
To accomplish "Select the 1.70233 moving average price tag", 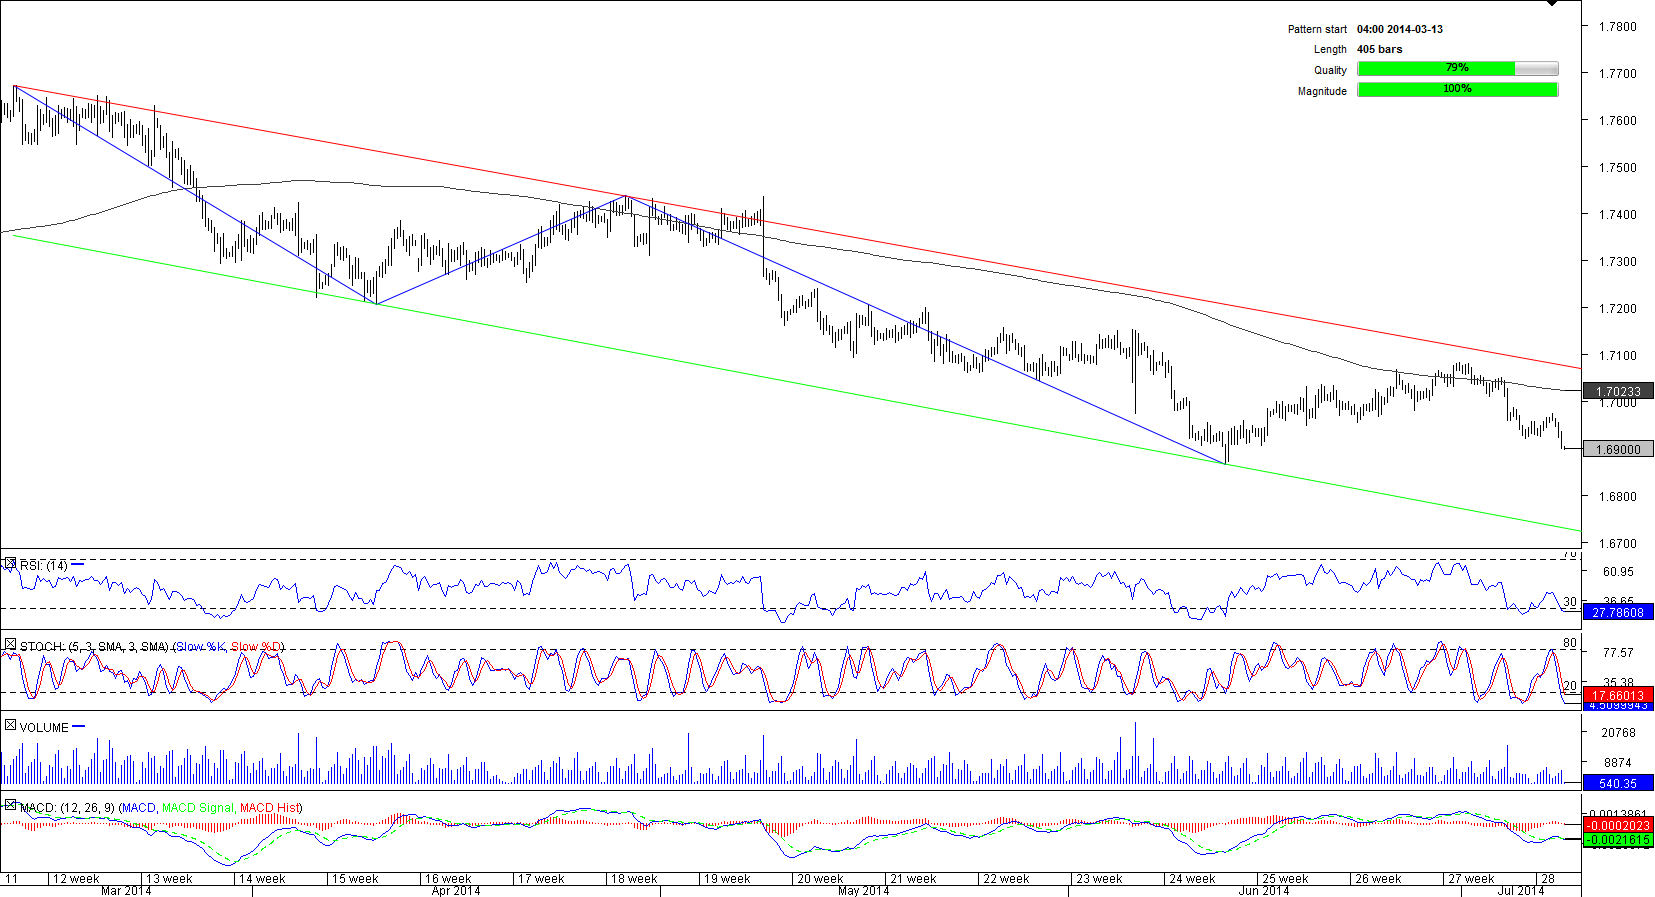I will (x=1617, y=392).
